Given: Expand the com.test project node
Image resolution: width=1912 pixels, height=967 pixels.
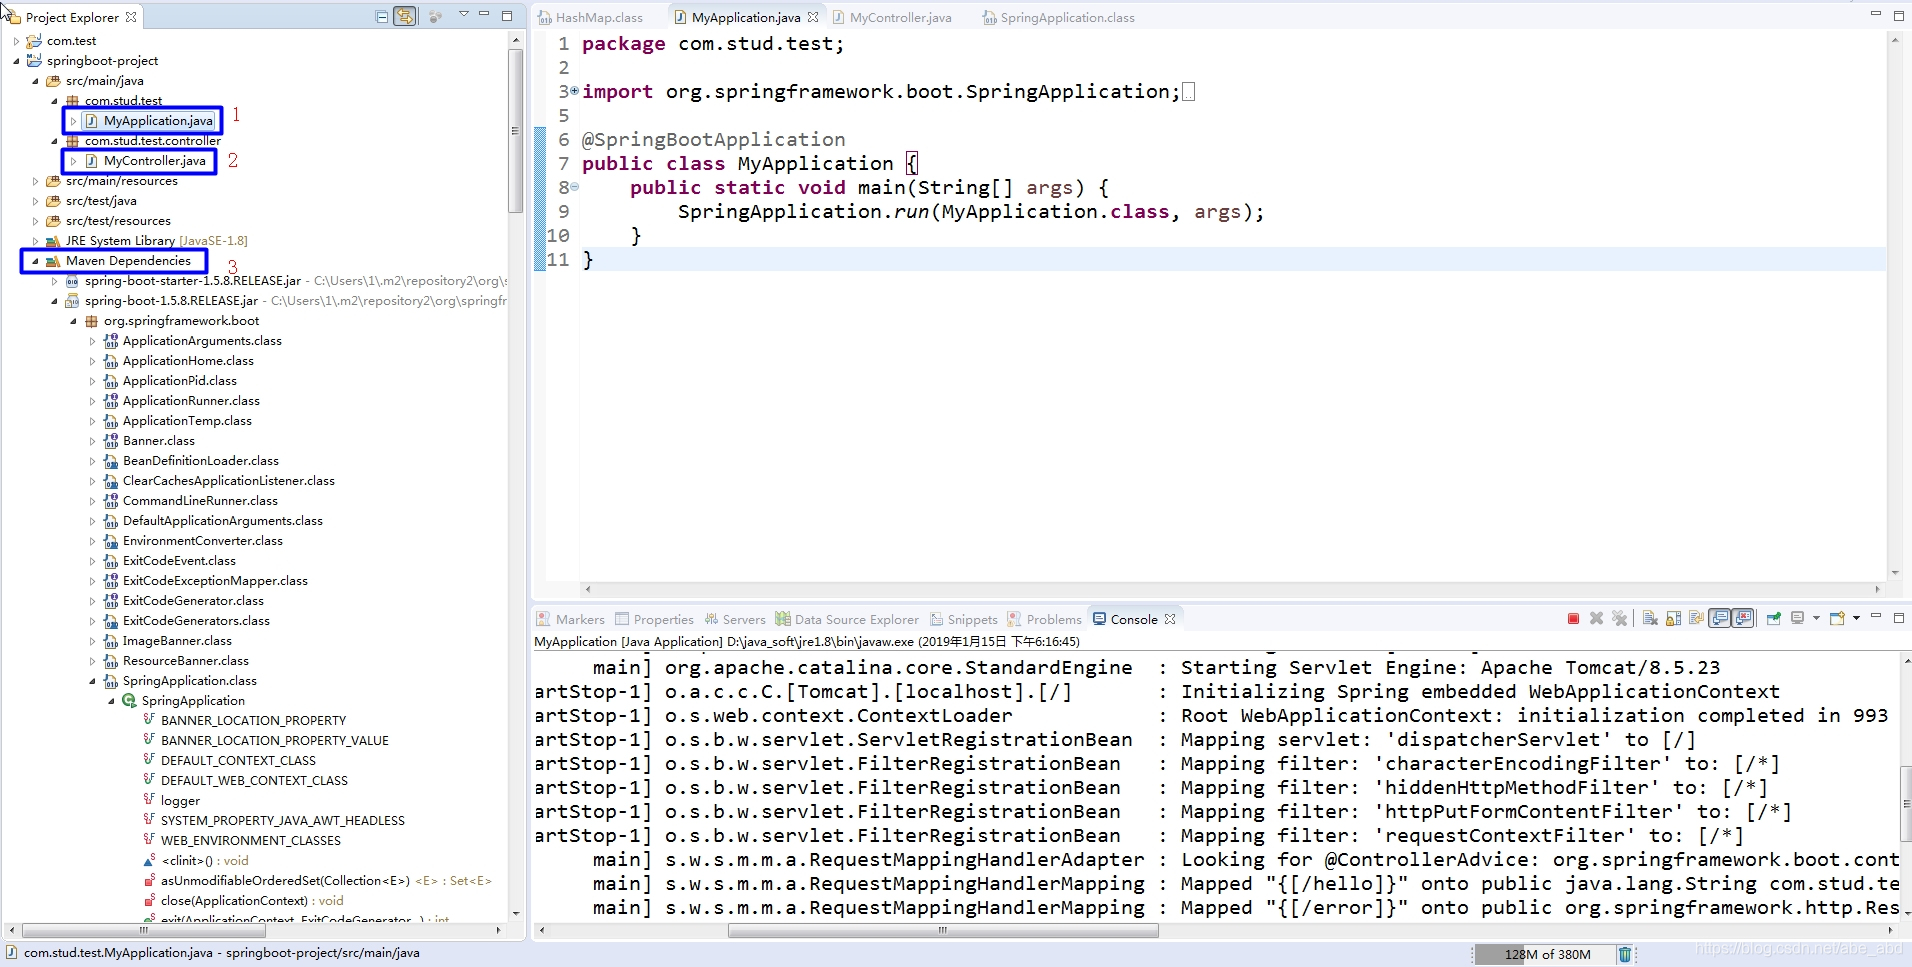Looking at the screenshot, I should pyautogui.click(x=16, y=41).
